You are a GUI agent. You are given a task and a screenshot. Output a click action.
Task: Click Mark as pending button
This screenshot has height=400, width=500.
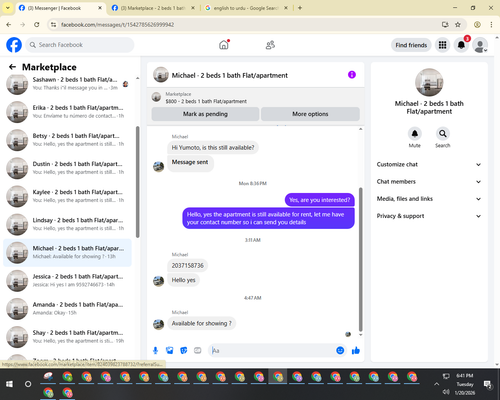(x=205, y=114)
